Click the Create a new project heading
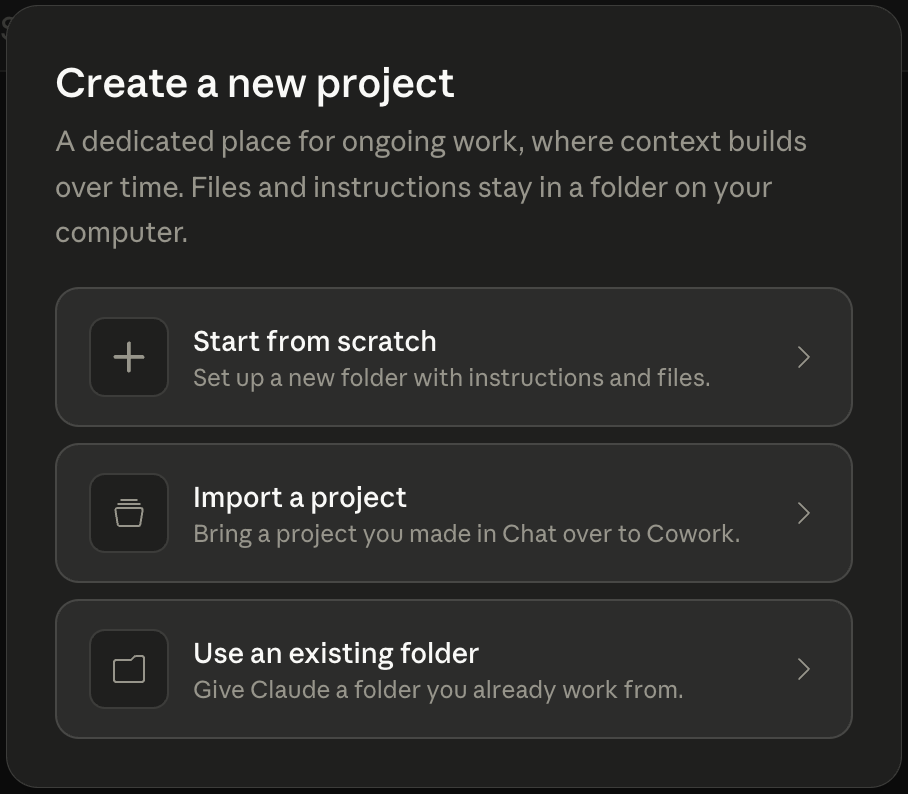Screen dimensions: 908x794 click(x=255, y=85)
